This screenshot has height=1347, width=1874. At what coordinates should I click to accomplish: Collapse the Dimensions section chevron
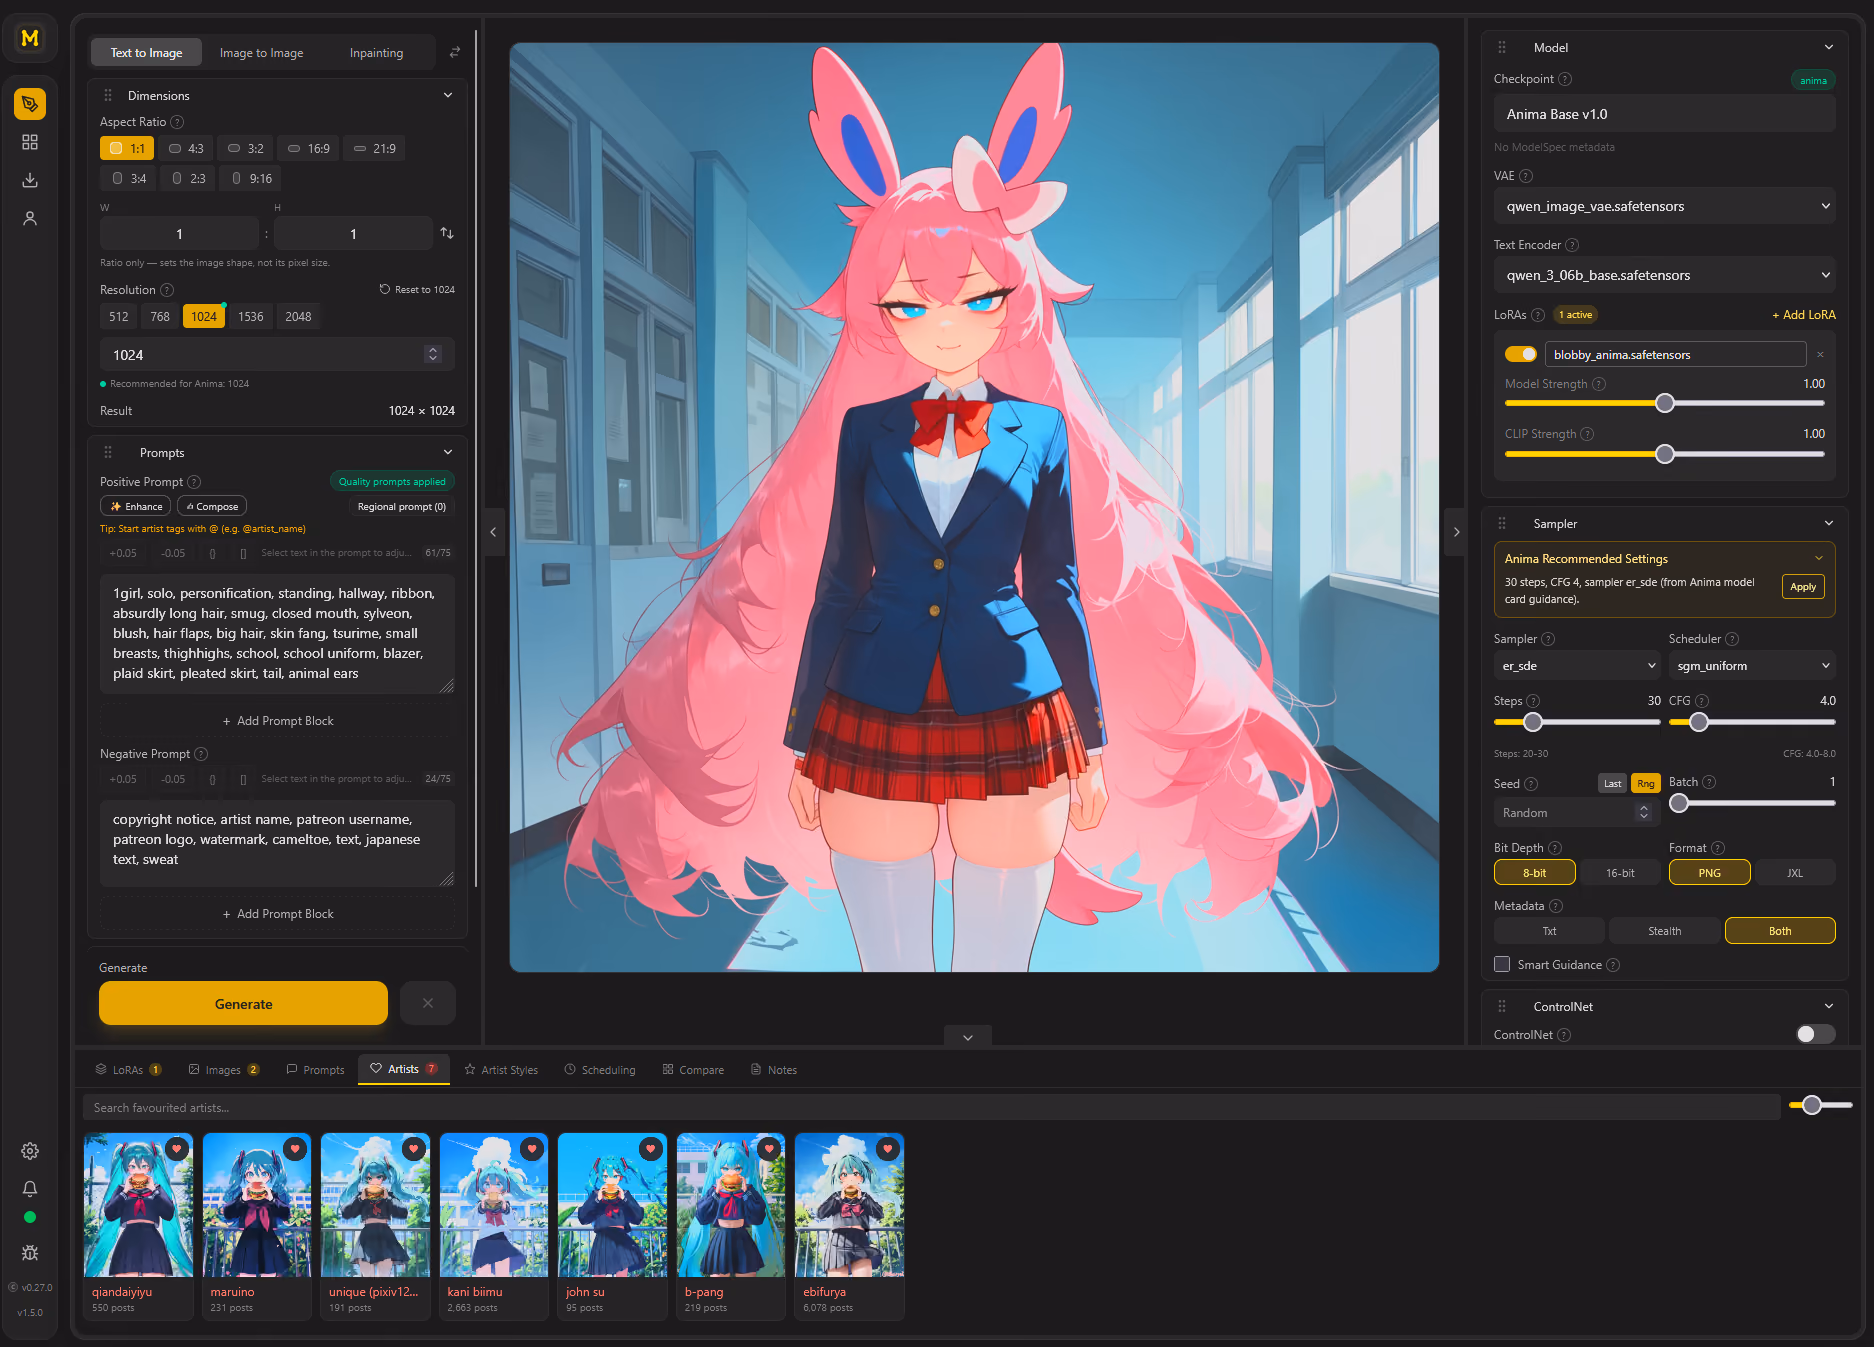[448, 95]
